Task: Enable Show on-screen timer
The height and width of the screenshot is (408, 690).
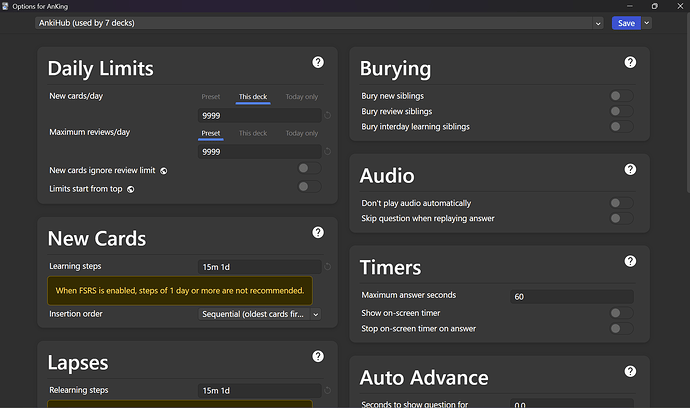Action: (x=620, y=313)
